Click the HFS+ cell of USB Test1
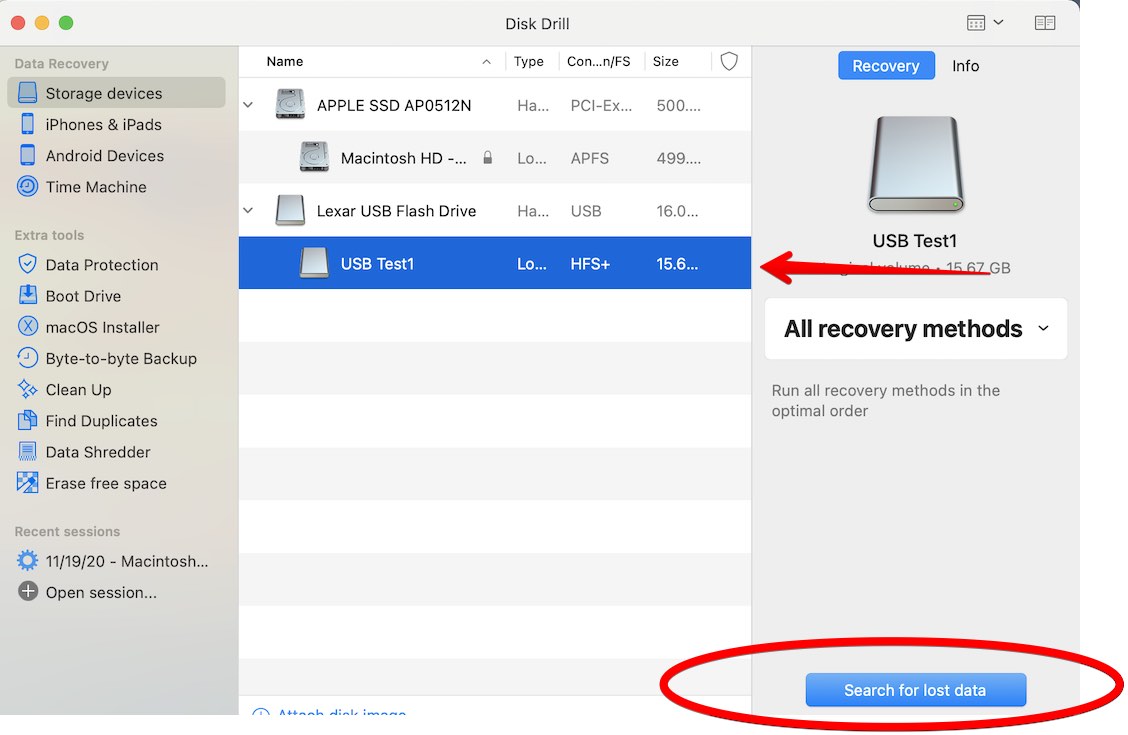Viewport: 1128px width, 735px height. [590, 264]
